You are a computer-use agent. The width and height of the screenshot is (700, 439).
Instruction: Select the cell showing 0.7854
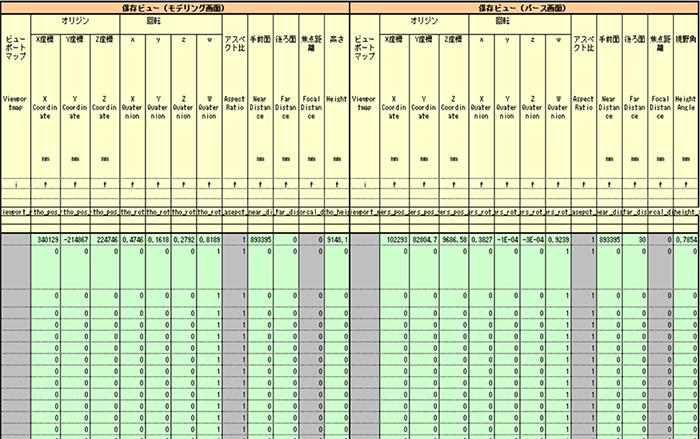(685, 241)
